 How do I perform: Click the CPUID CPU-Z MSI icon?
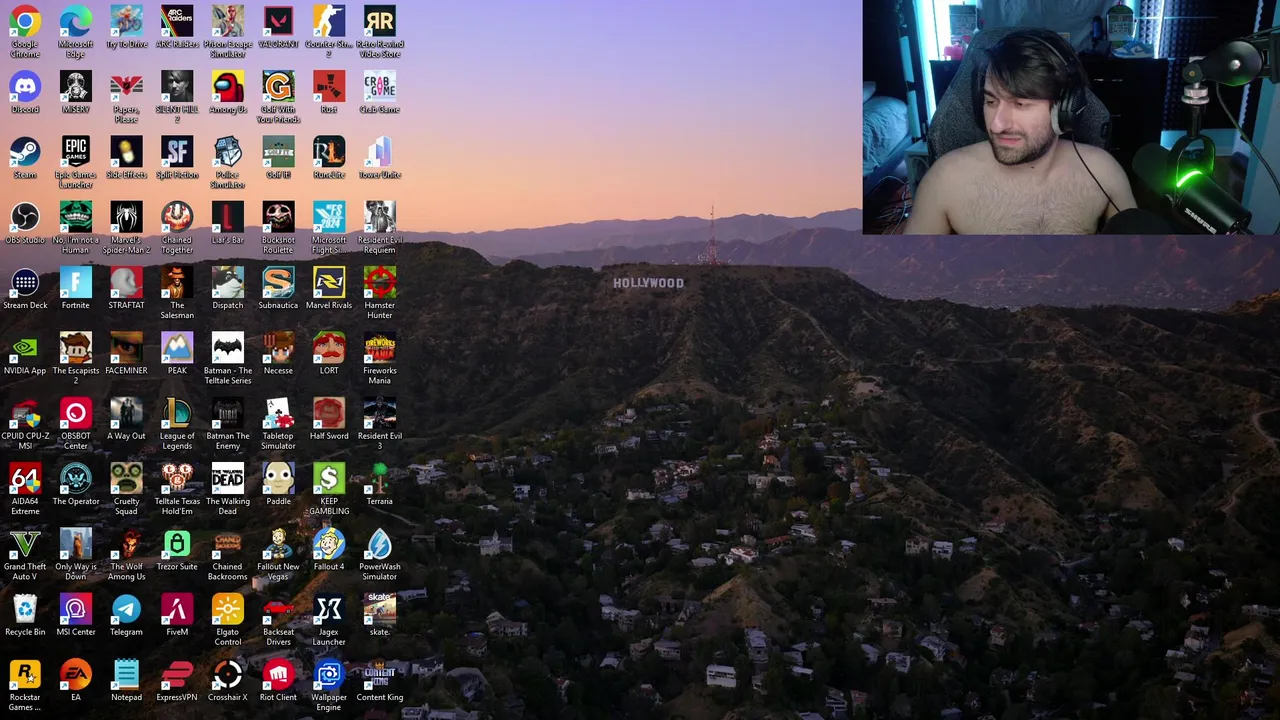pos(25,422)
